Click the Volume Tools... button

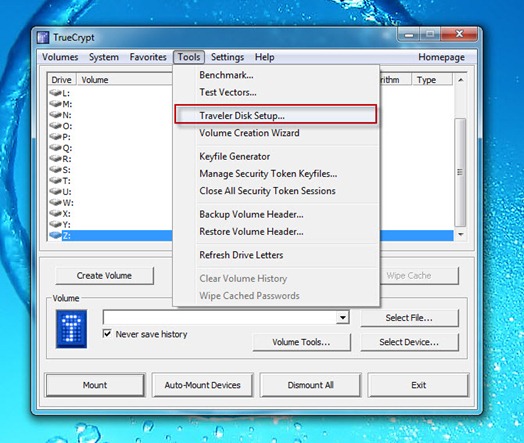tap(301, 342)
